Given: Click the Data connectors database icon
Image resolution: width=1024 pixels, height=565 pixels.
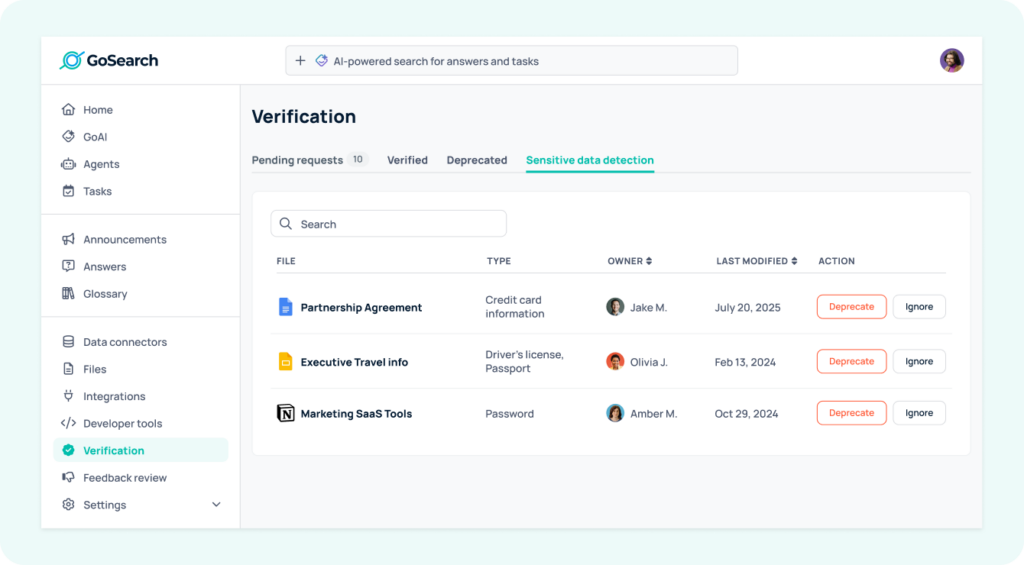Looking at the screenshot, I should (68, 342).
